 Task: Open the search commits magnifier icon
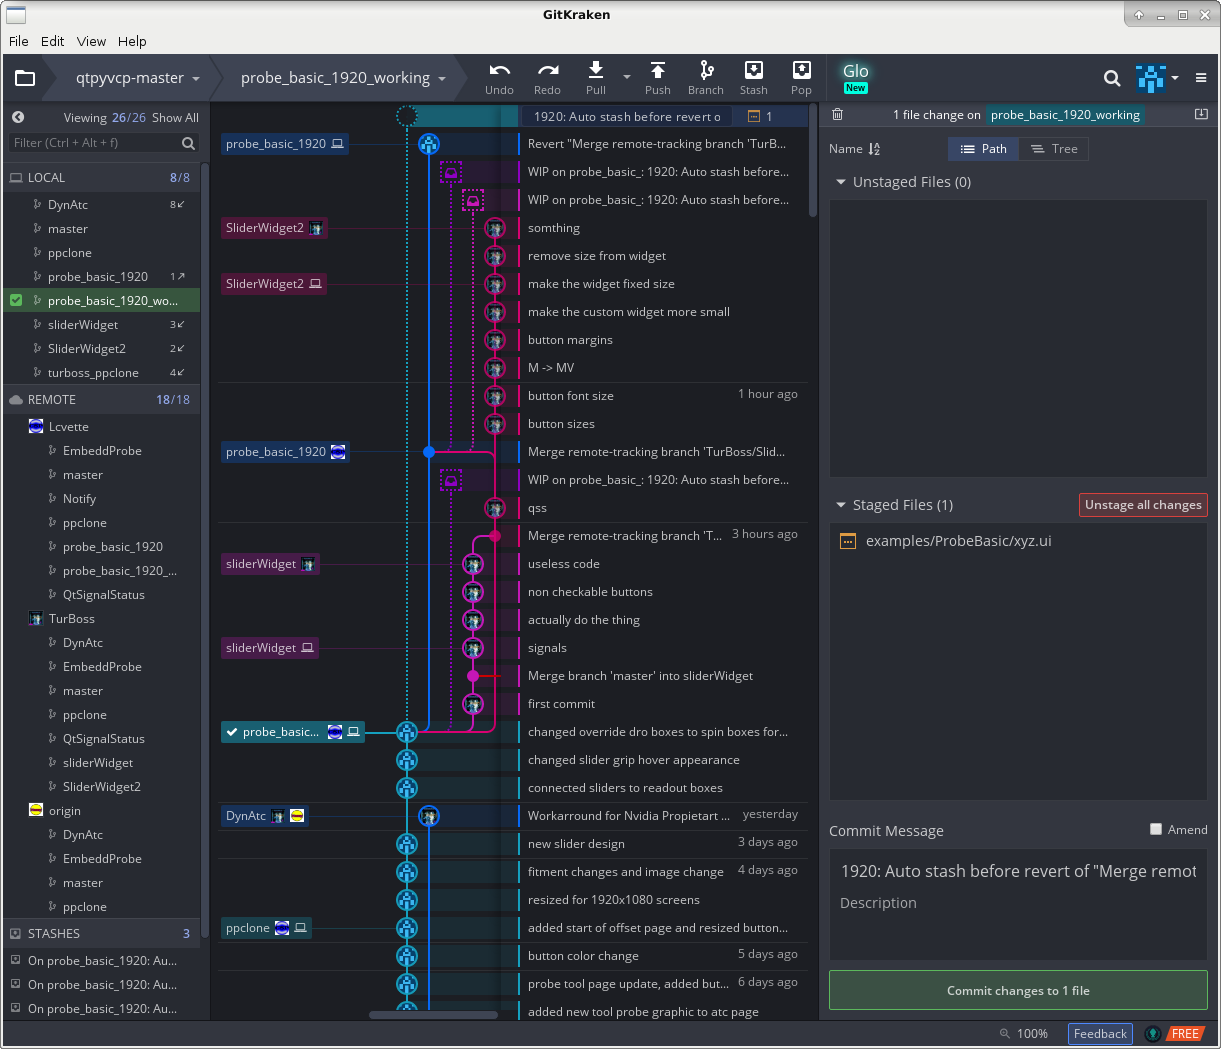point(1112,78)
